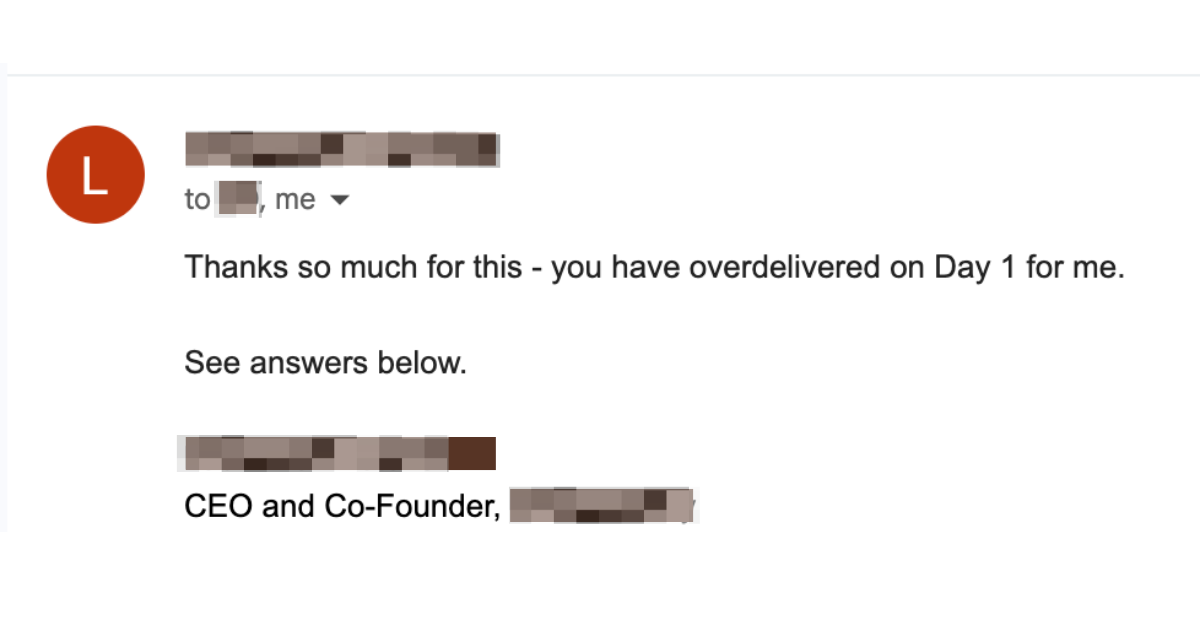Click the horizontal divider line at the top
The height and width of the screenshot is (630, 1200).
(x=600, y=73)
